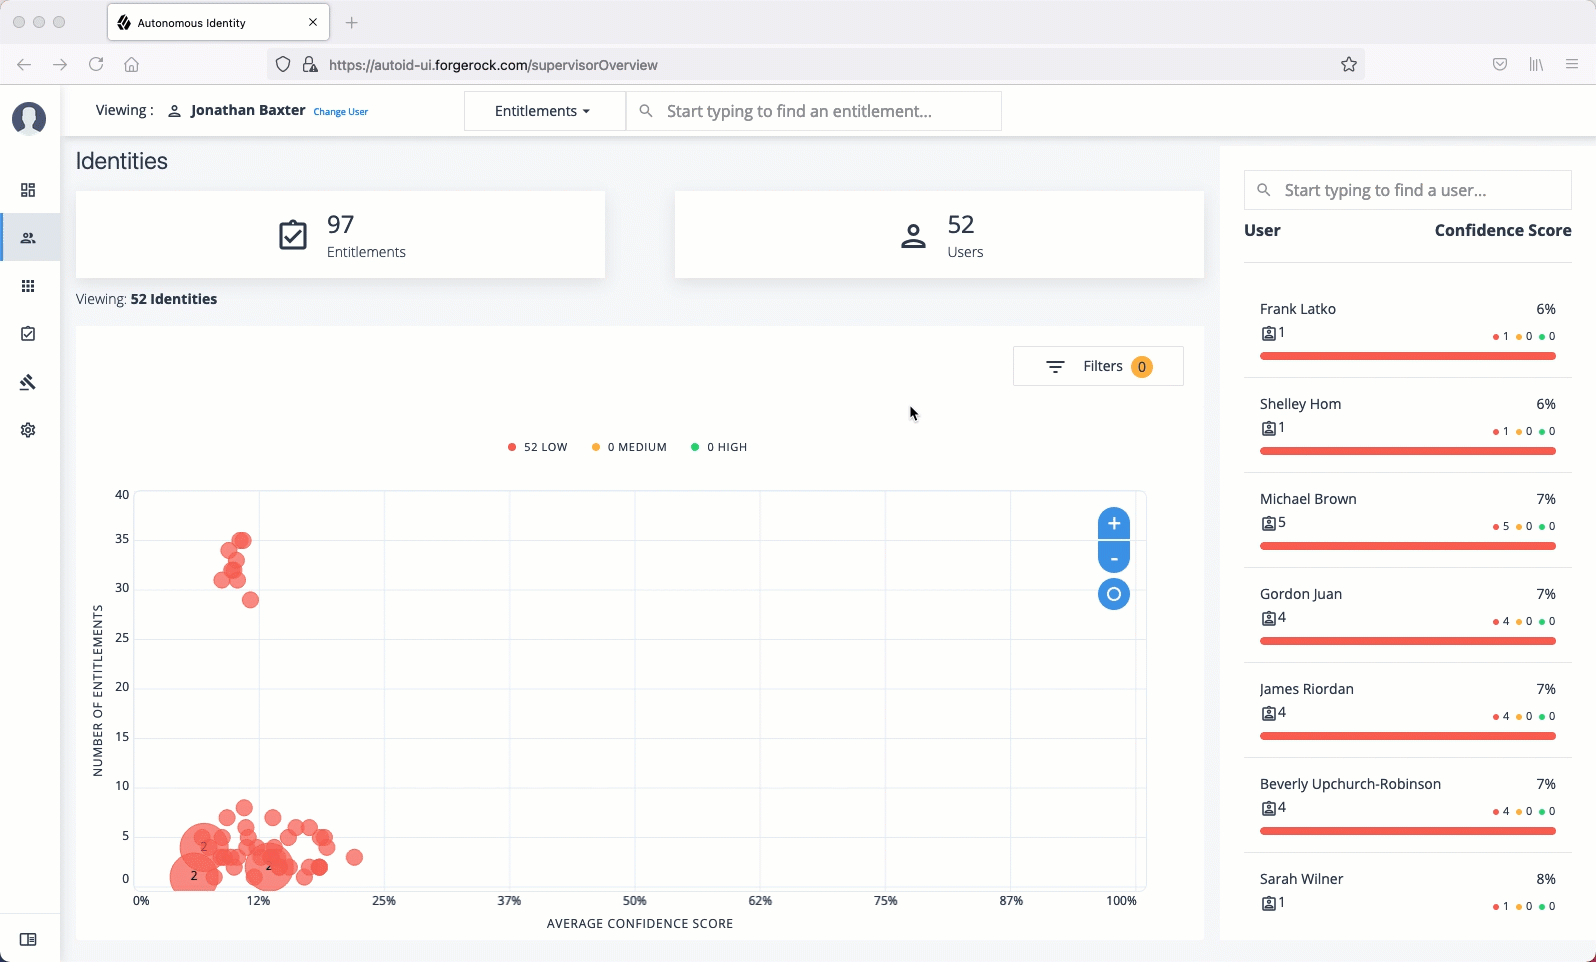Select the identities people icon in sidebar
This screenshot has height=962, width=1596.
[28, 238]
